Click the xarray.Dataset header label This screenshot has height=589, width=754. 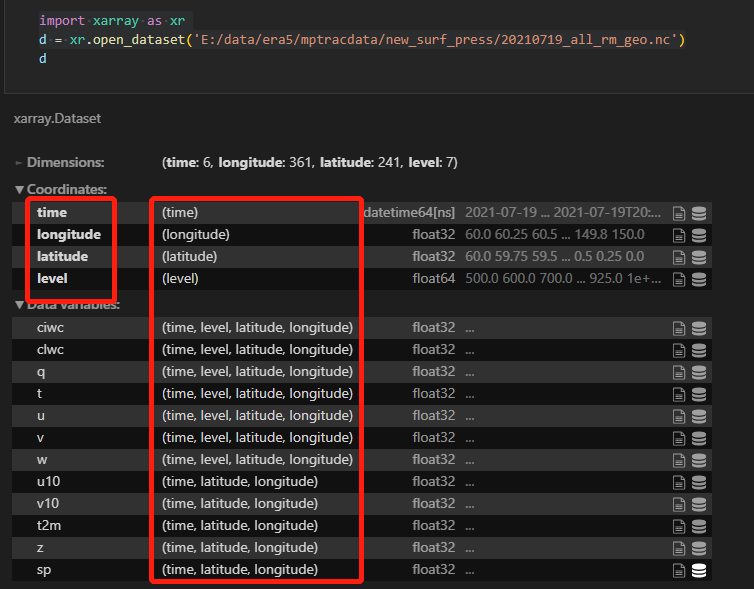pyautogui.click(x=57, y=118)
